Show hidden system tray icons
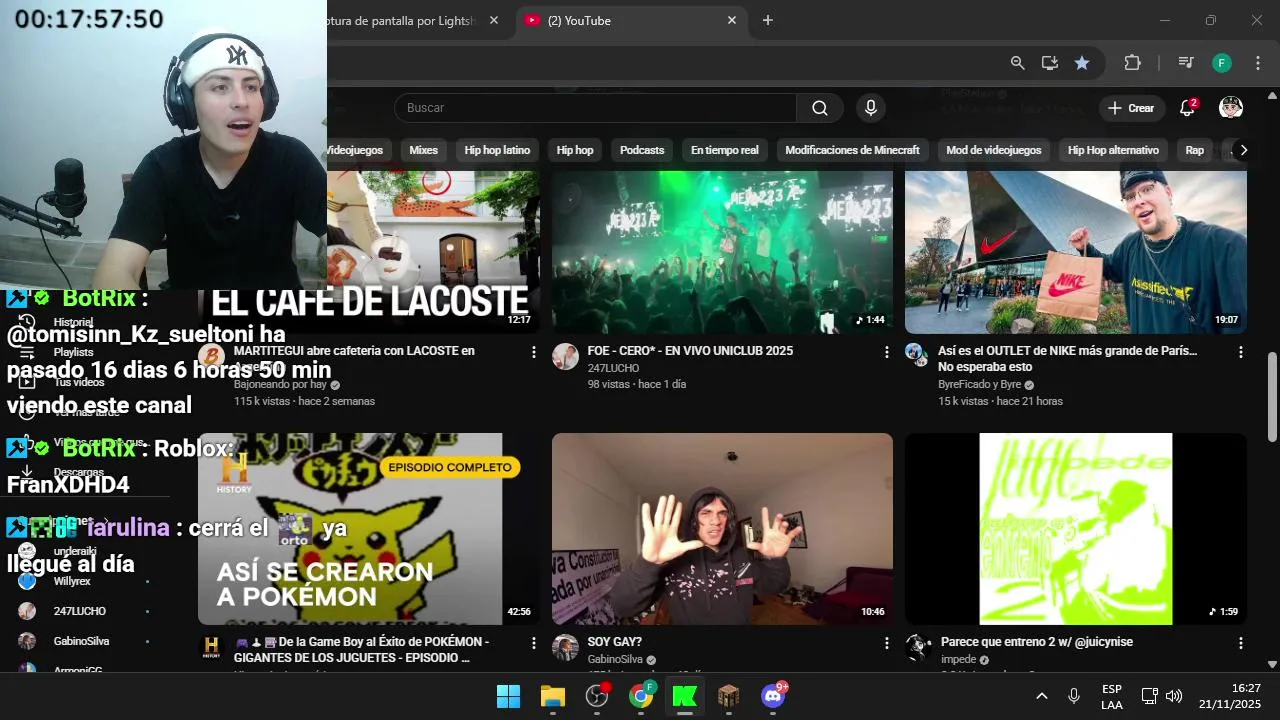 click(1041, 696)
